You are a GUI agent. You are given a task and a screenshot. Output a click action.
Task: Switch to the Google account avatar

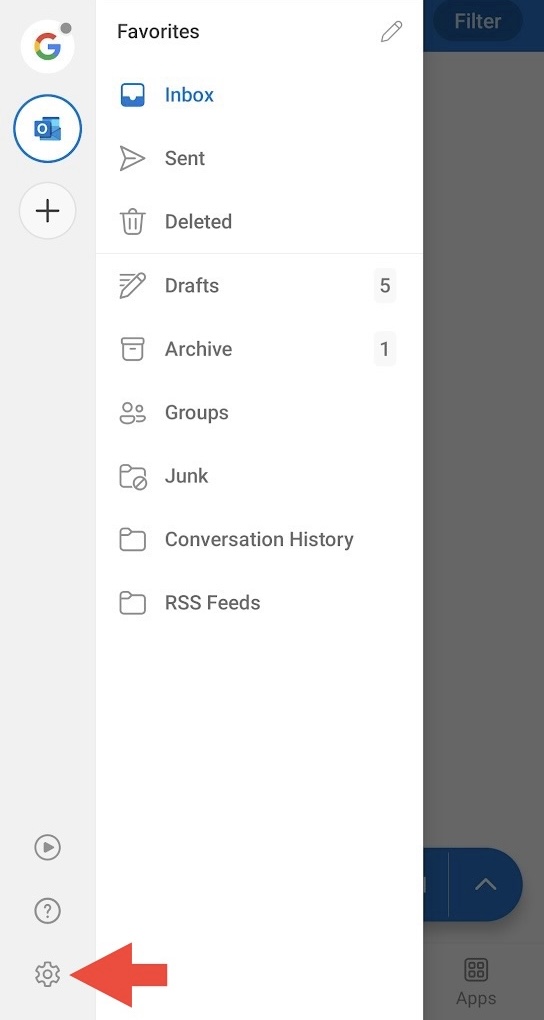coord(48,46)
